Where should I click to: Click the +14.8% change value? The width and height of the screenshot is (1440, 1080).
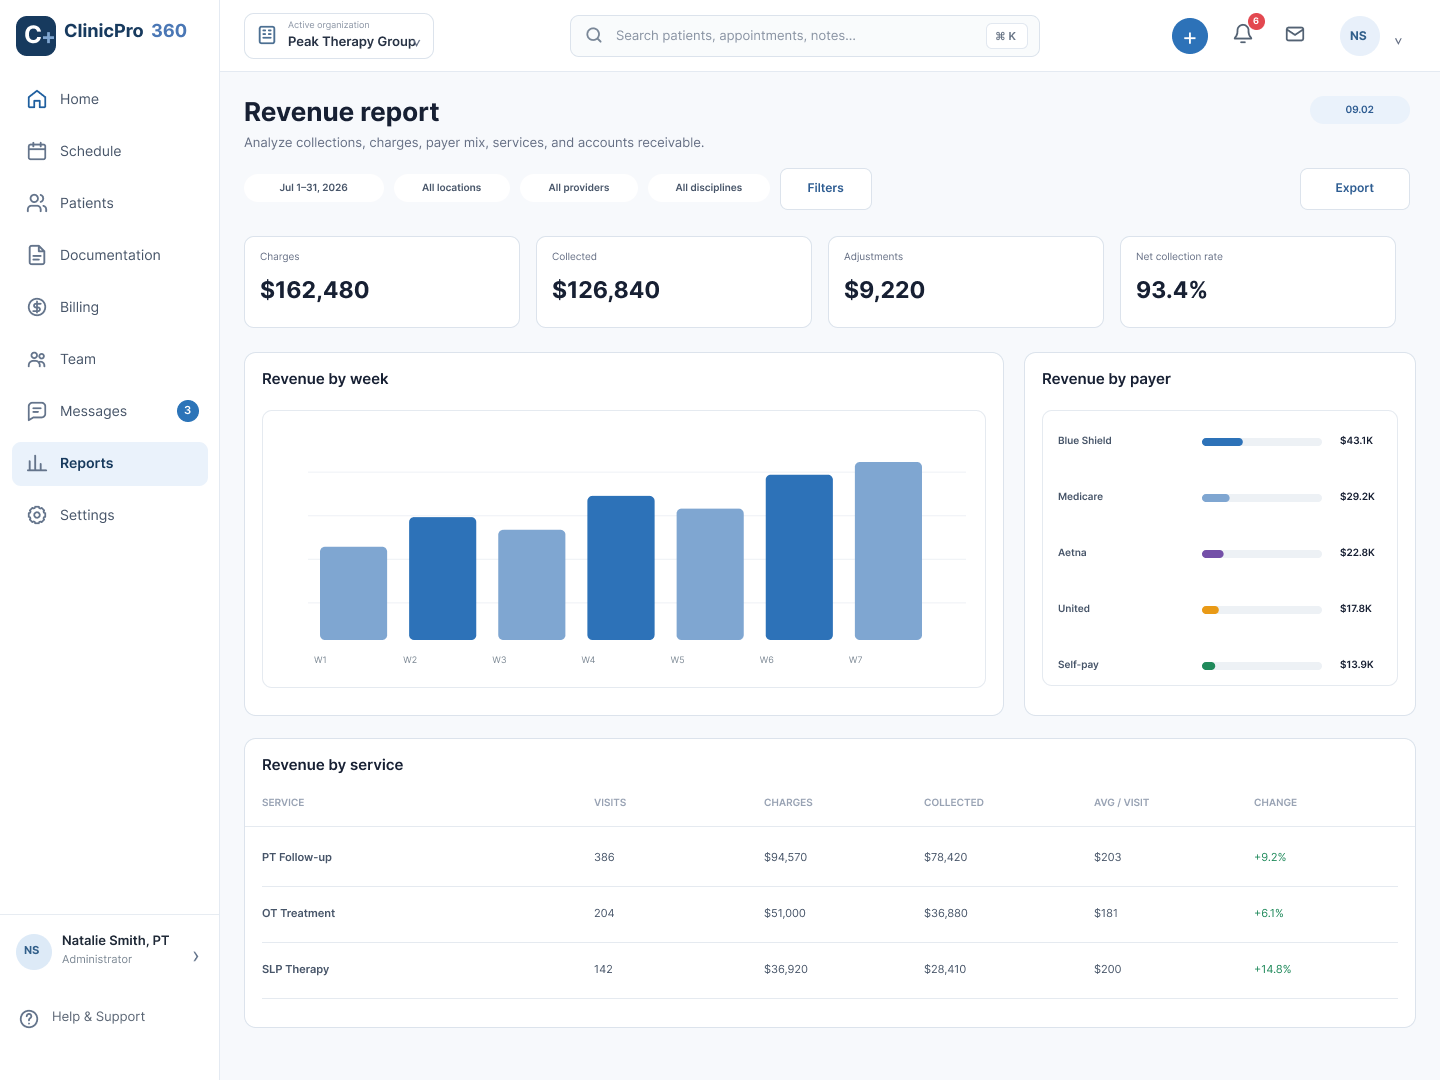tap(1273, 970)
